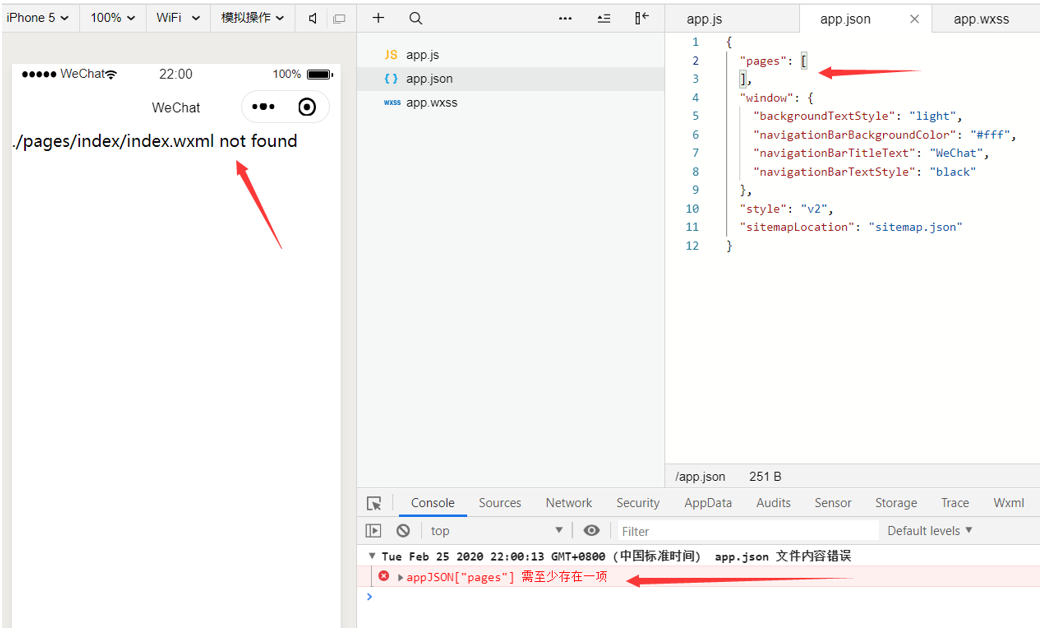Open the 模拟操作 dropdown menu
This screenshot has height=642, width=1040.
pos(253,18)
